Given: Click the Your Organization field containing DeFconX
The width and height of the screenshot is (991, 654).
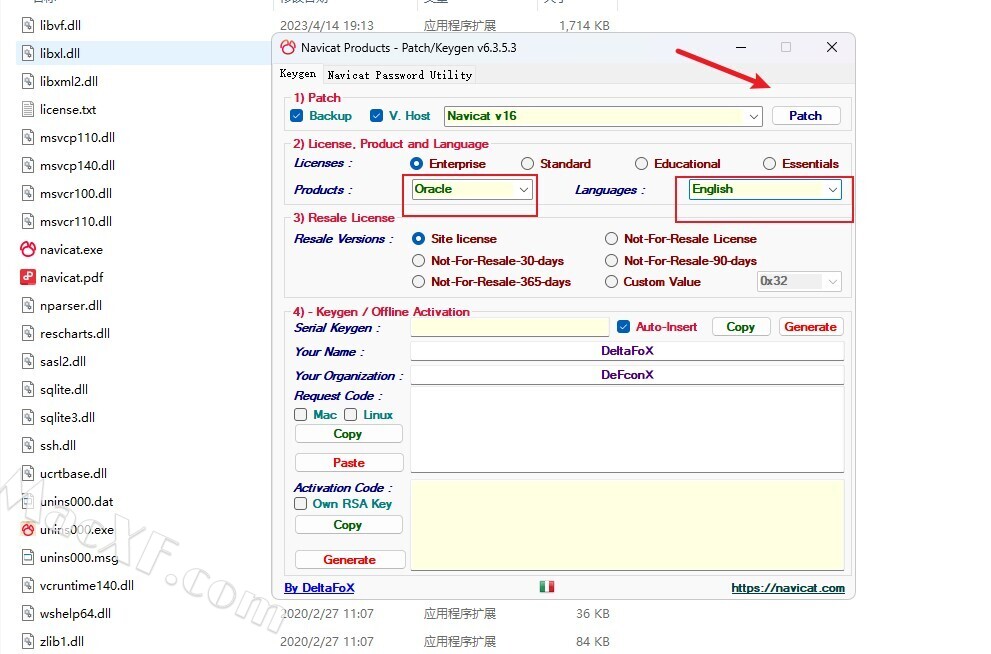Looking at the screenshot, I should coord(627,375).
